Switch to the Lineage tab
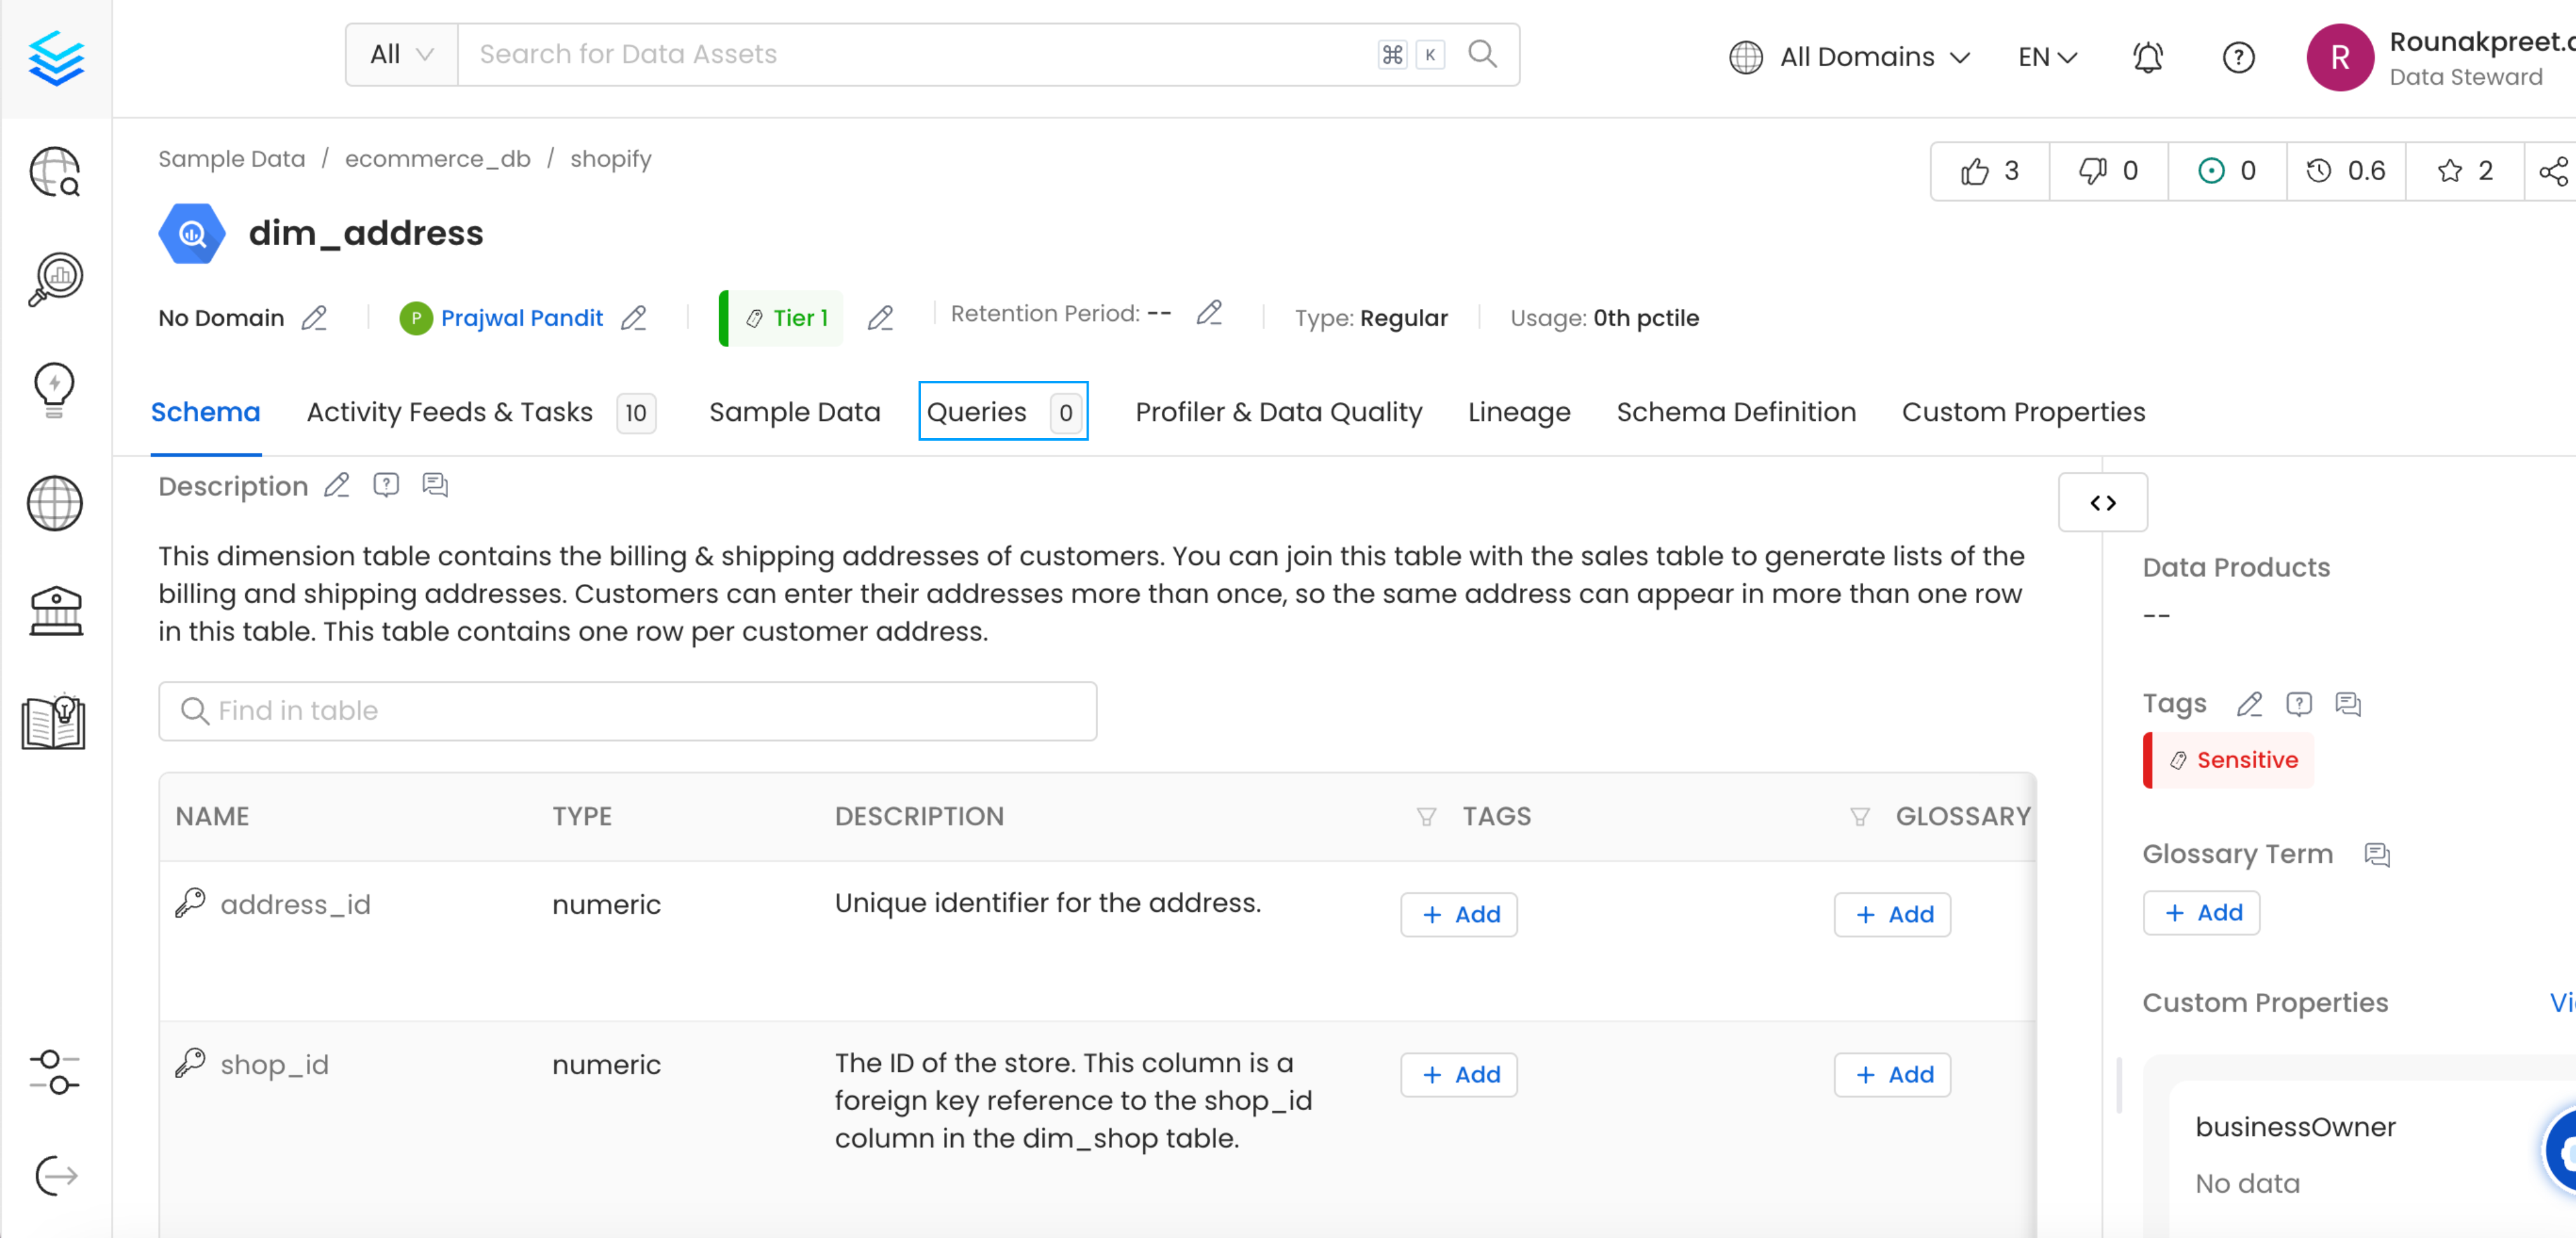The width and height of the screenshot is (2576, 1238). 1518,412
